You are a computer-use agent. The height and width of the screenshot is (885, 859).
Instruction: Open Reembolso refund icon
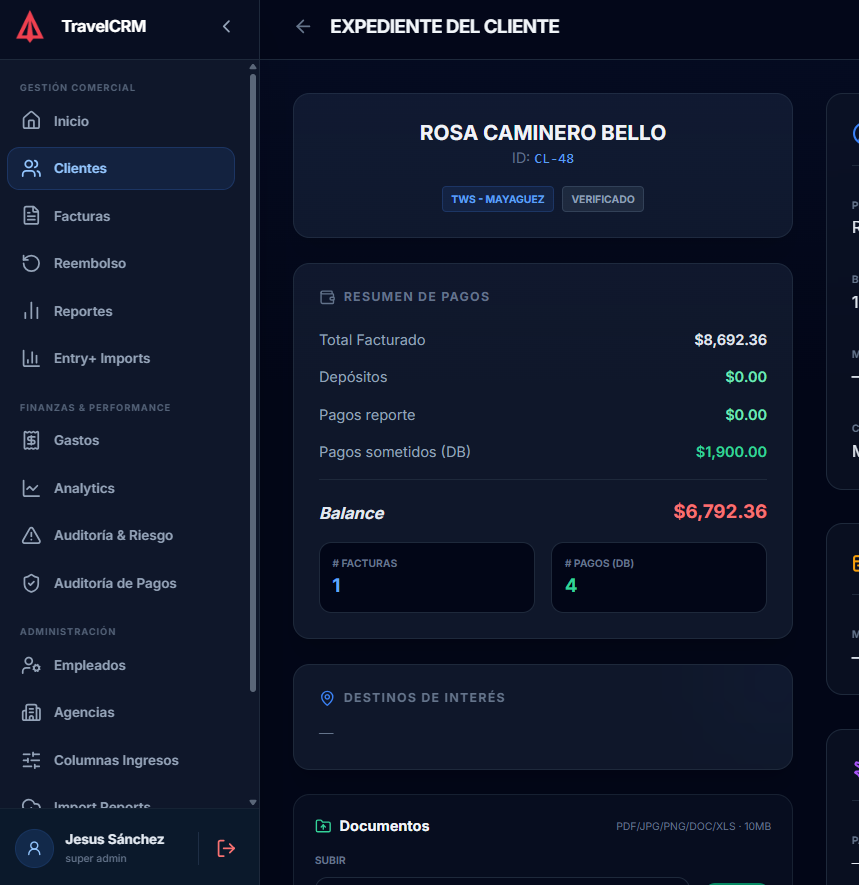(31, 263)
